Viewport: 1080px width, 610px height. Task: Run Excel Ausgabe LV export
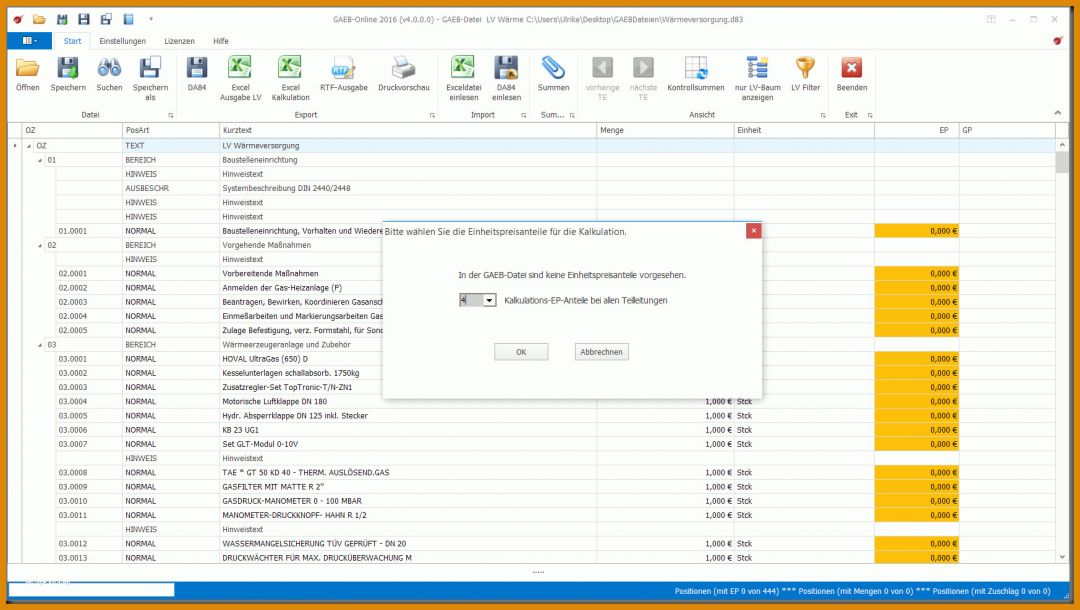click(240, 78)
